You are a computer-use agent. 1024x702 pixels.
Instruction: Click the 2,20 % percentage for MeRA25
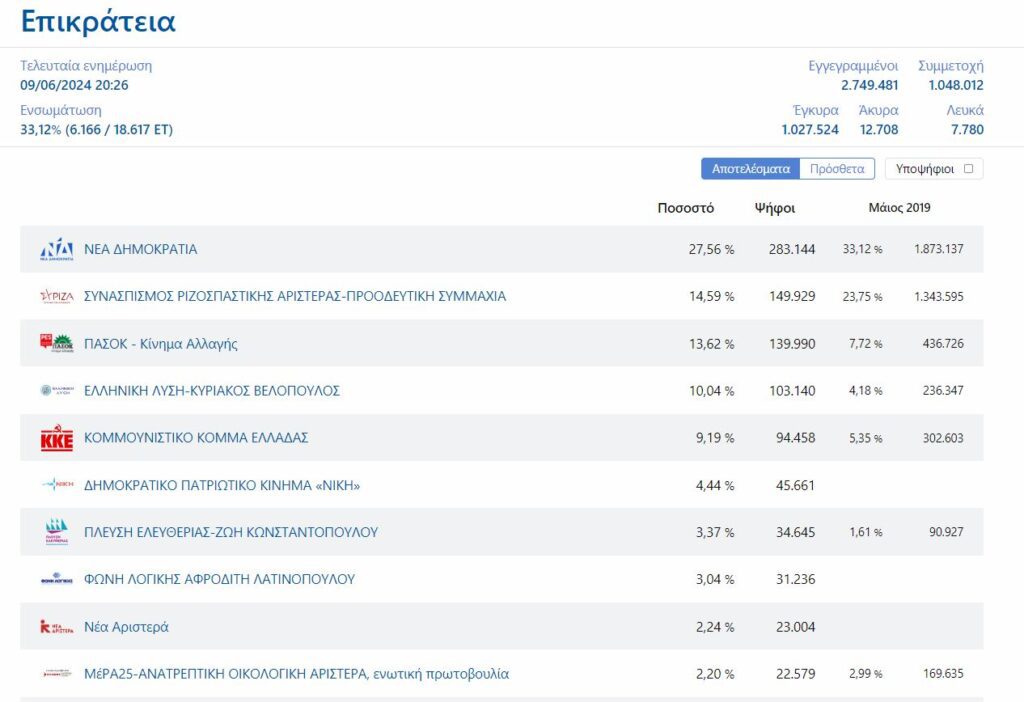714,674
